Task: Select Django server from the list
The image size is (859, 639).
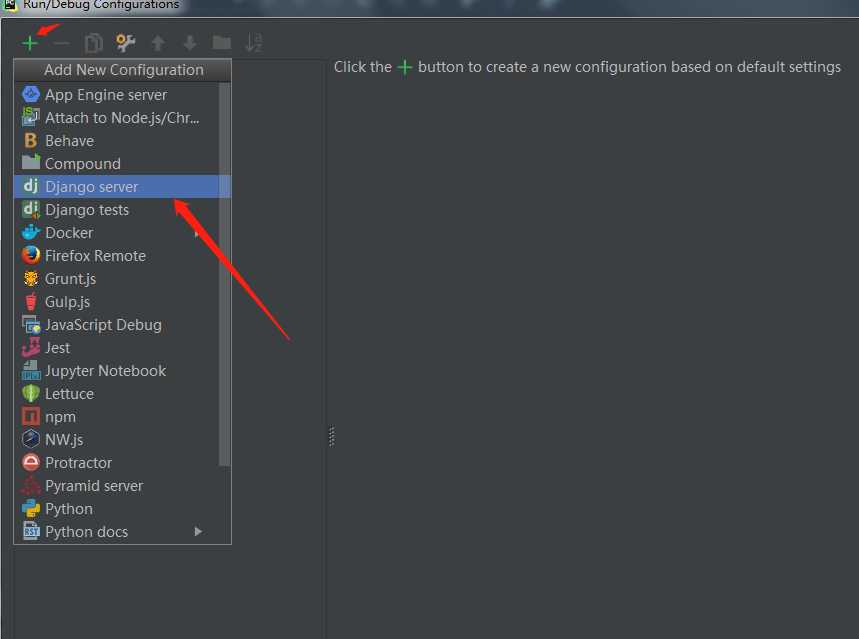Action: click(x=122, y=186)
